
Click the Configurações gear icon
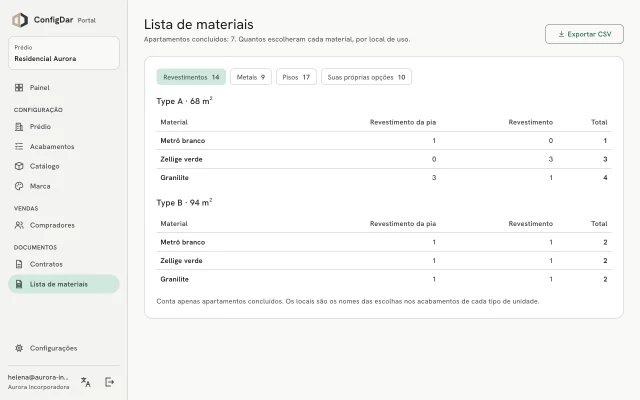pyautogui.click(x=19, y=348)
